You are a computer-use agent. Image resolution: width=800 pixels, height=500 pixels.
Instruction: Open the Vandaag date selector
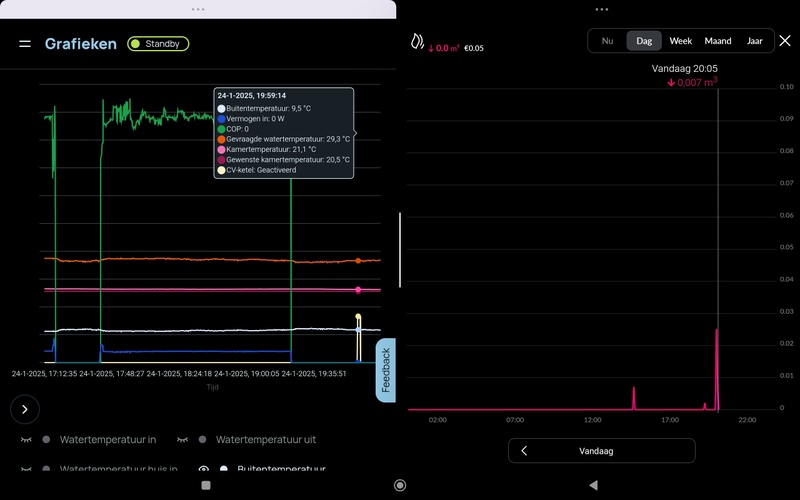[602, 451]
